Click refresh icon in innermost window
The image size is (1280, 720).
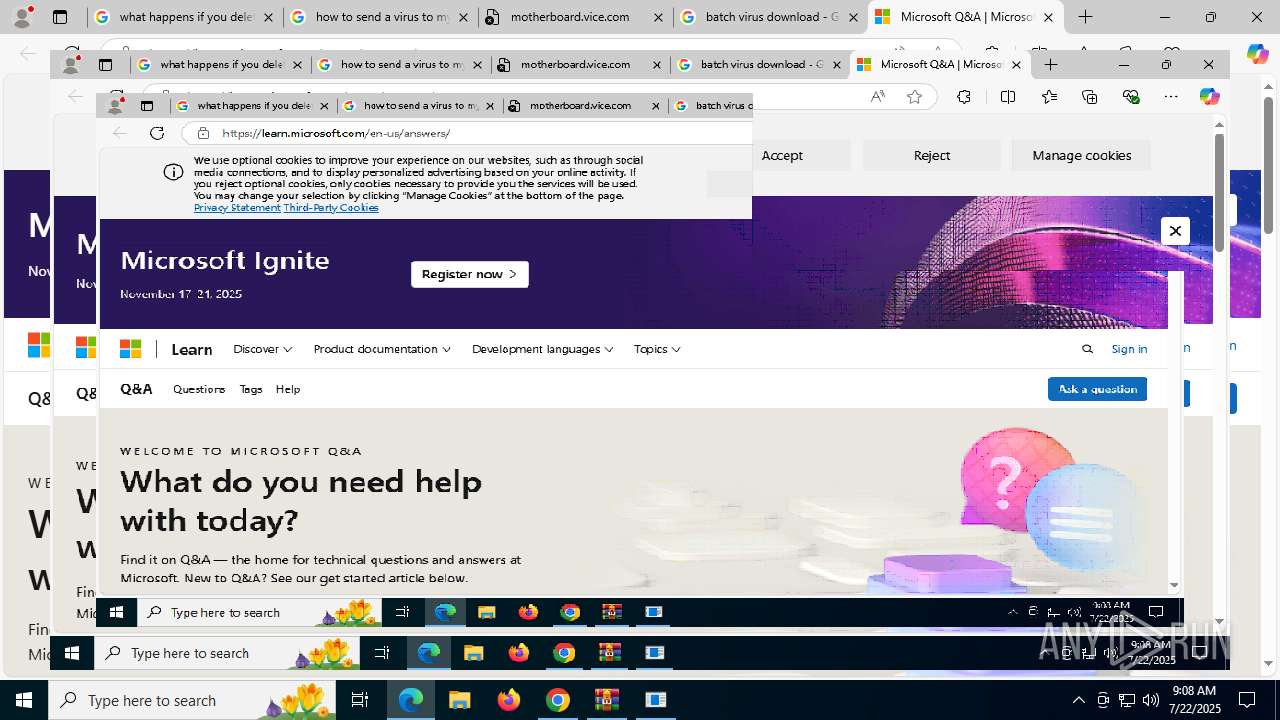pos(157,133)
